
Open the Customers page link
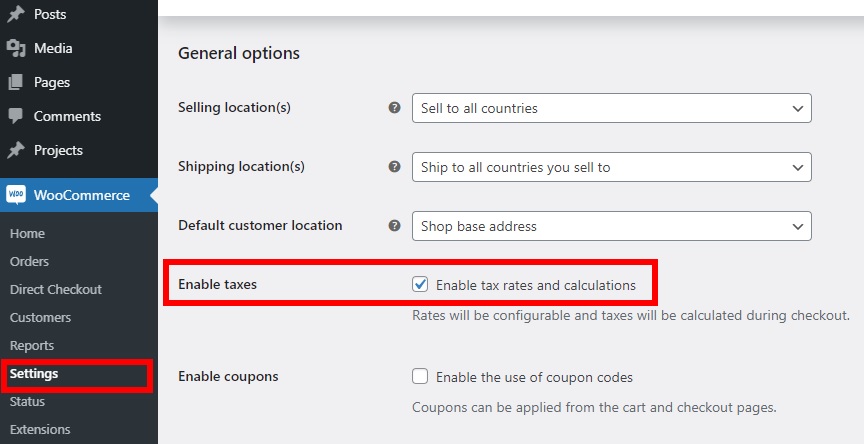click(40, 318)
